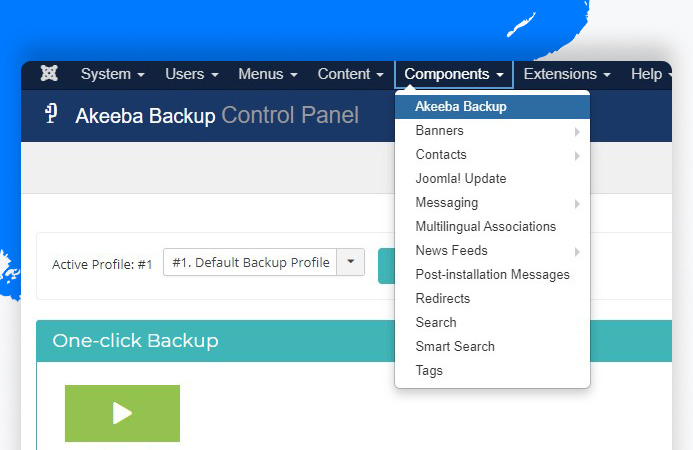Click the teal button beside profile selector
The height and width of the screenshot is (450, 693).
coord(387,266)
